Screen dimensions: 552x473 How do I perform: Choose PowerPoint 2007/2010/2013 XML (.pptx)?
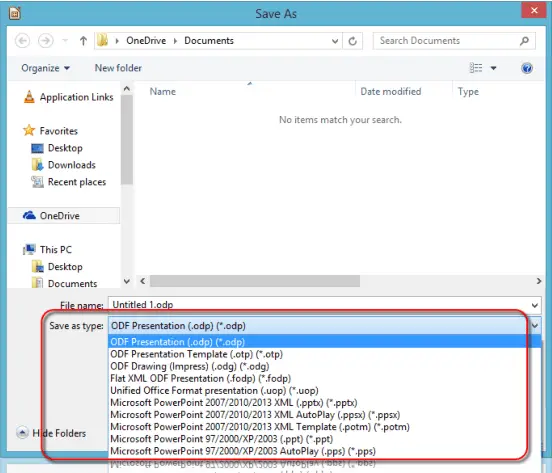[324, 403]
